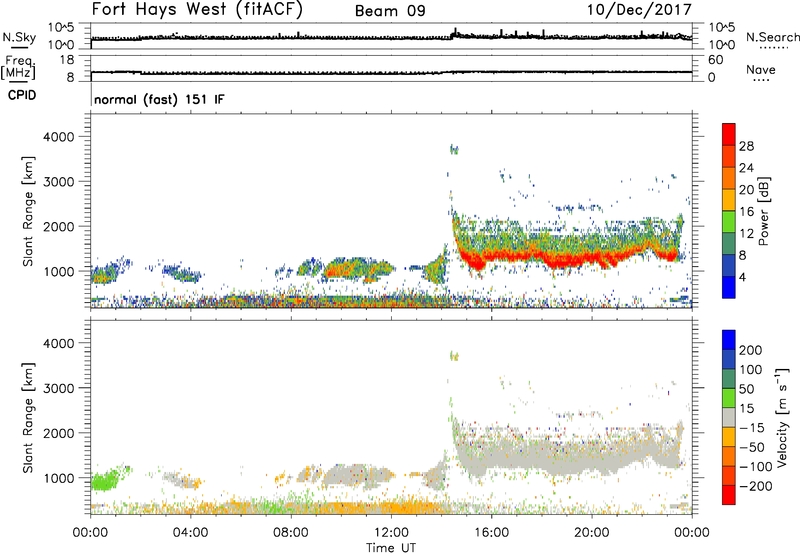800x554 pixels.
Task: Click the gray segment of Velocity color bar
Action: tap(729, 417)
